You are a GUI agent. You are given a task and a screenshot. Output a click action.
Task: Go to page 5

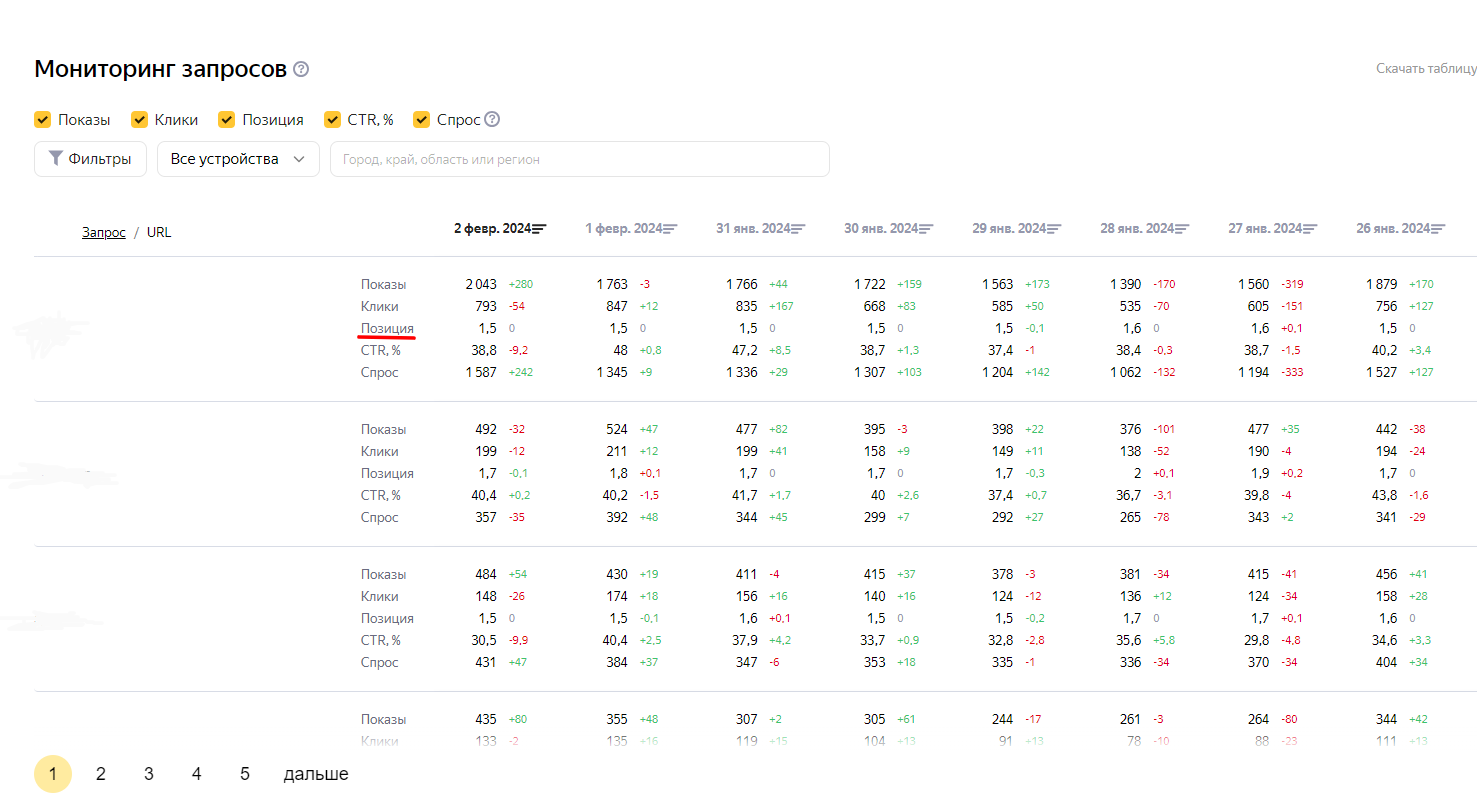(x=245, y=774)
